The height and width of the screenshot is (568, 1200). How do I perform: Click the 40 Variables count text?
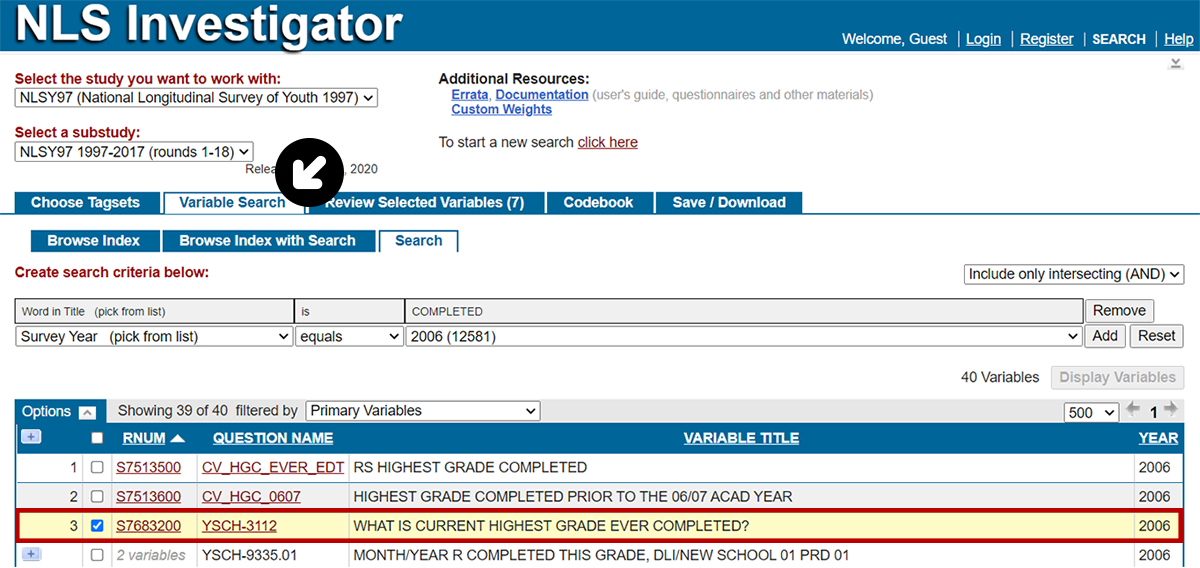[1000, 378]
